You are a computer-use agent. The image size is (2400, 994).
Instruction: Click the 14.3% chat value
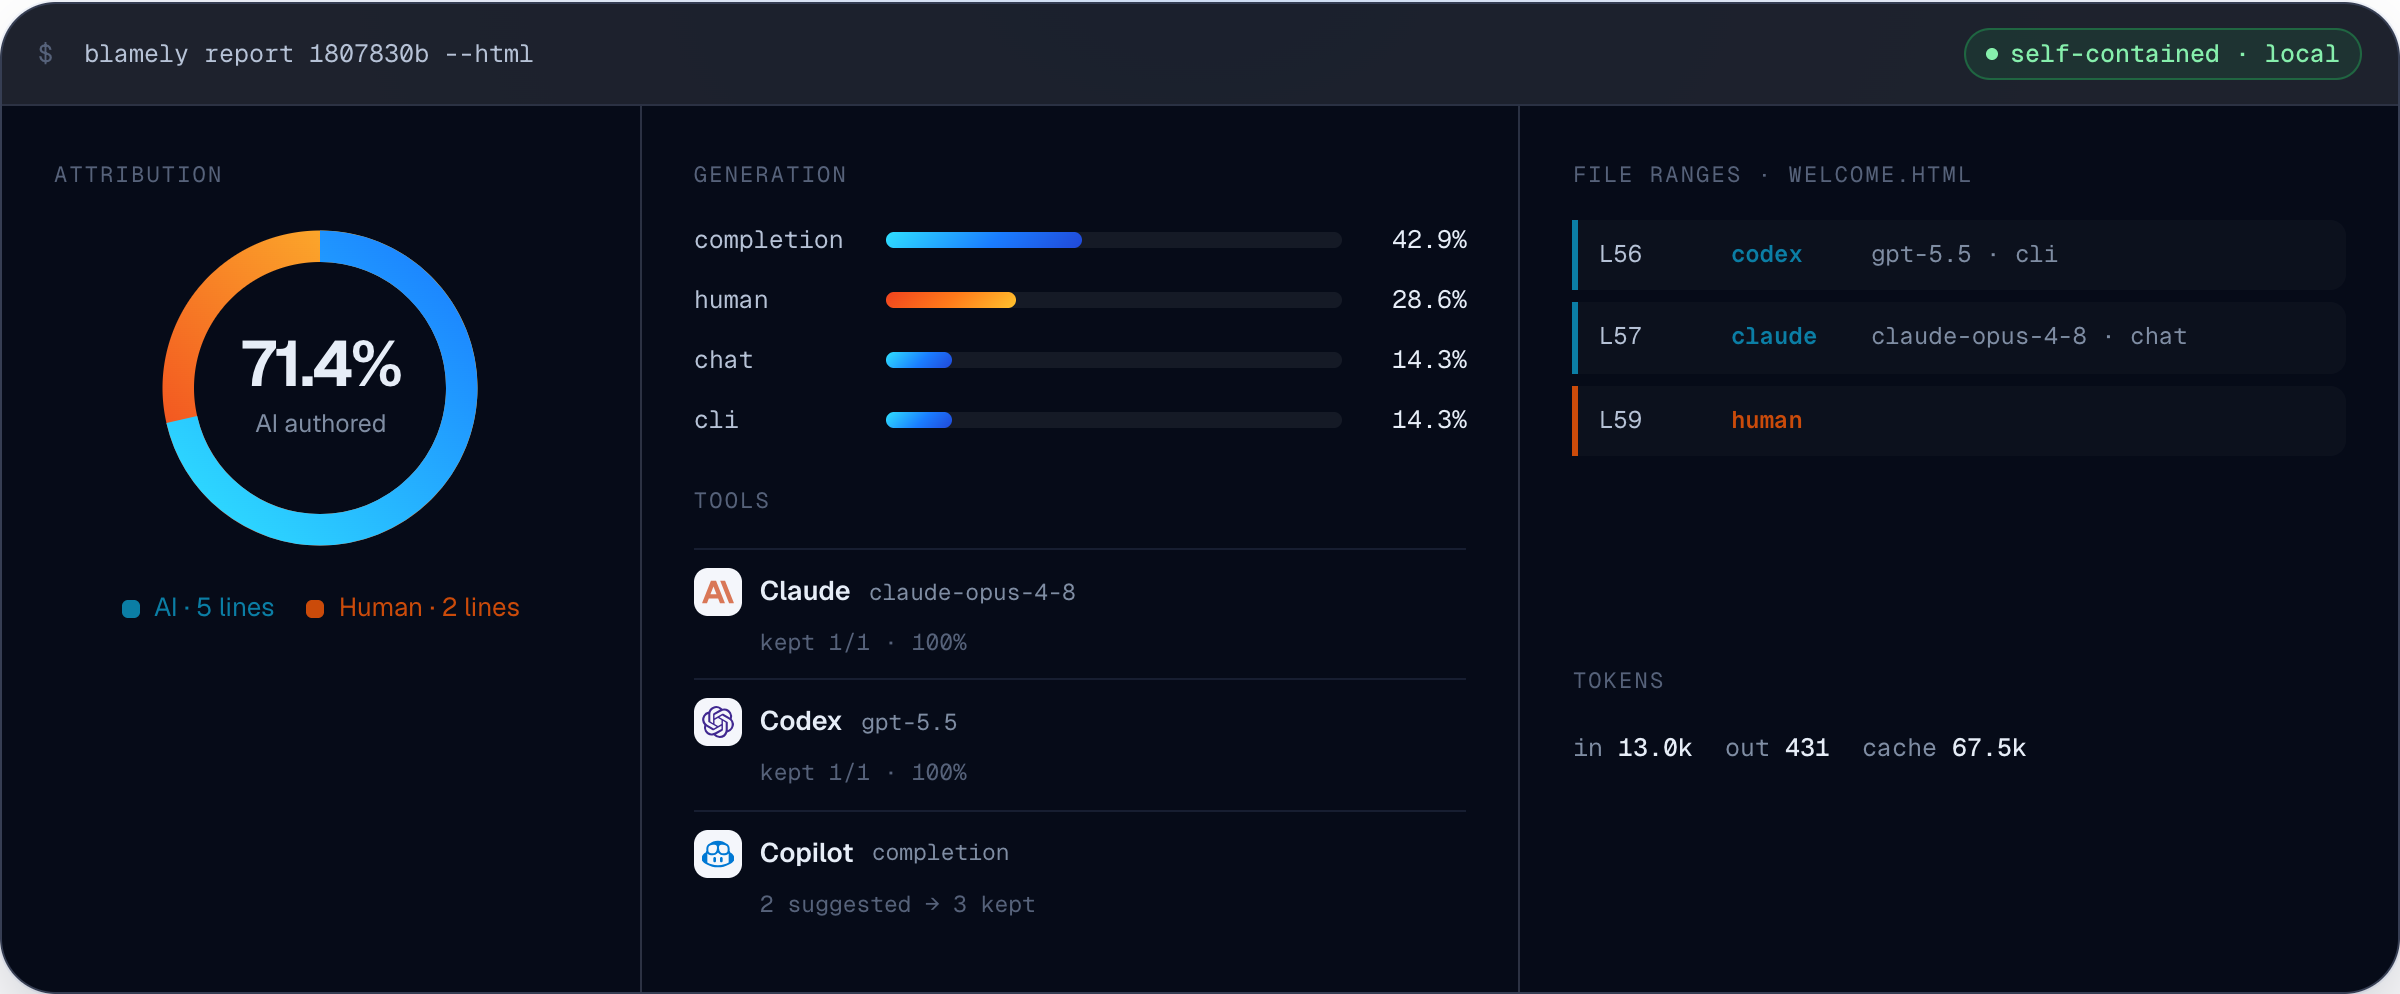coord(1429,360)
